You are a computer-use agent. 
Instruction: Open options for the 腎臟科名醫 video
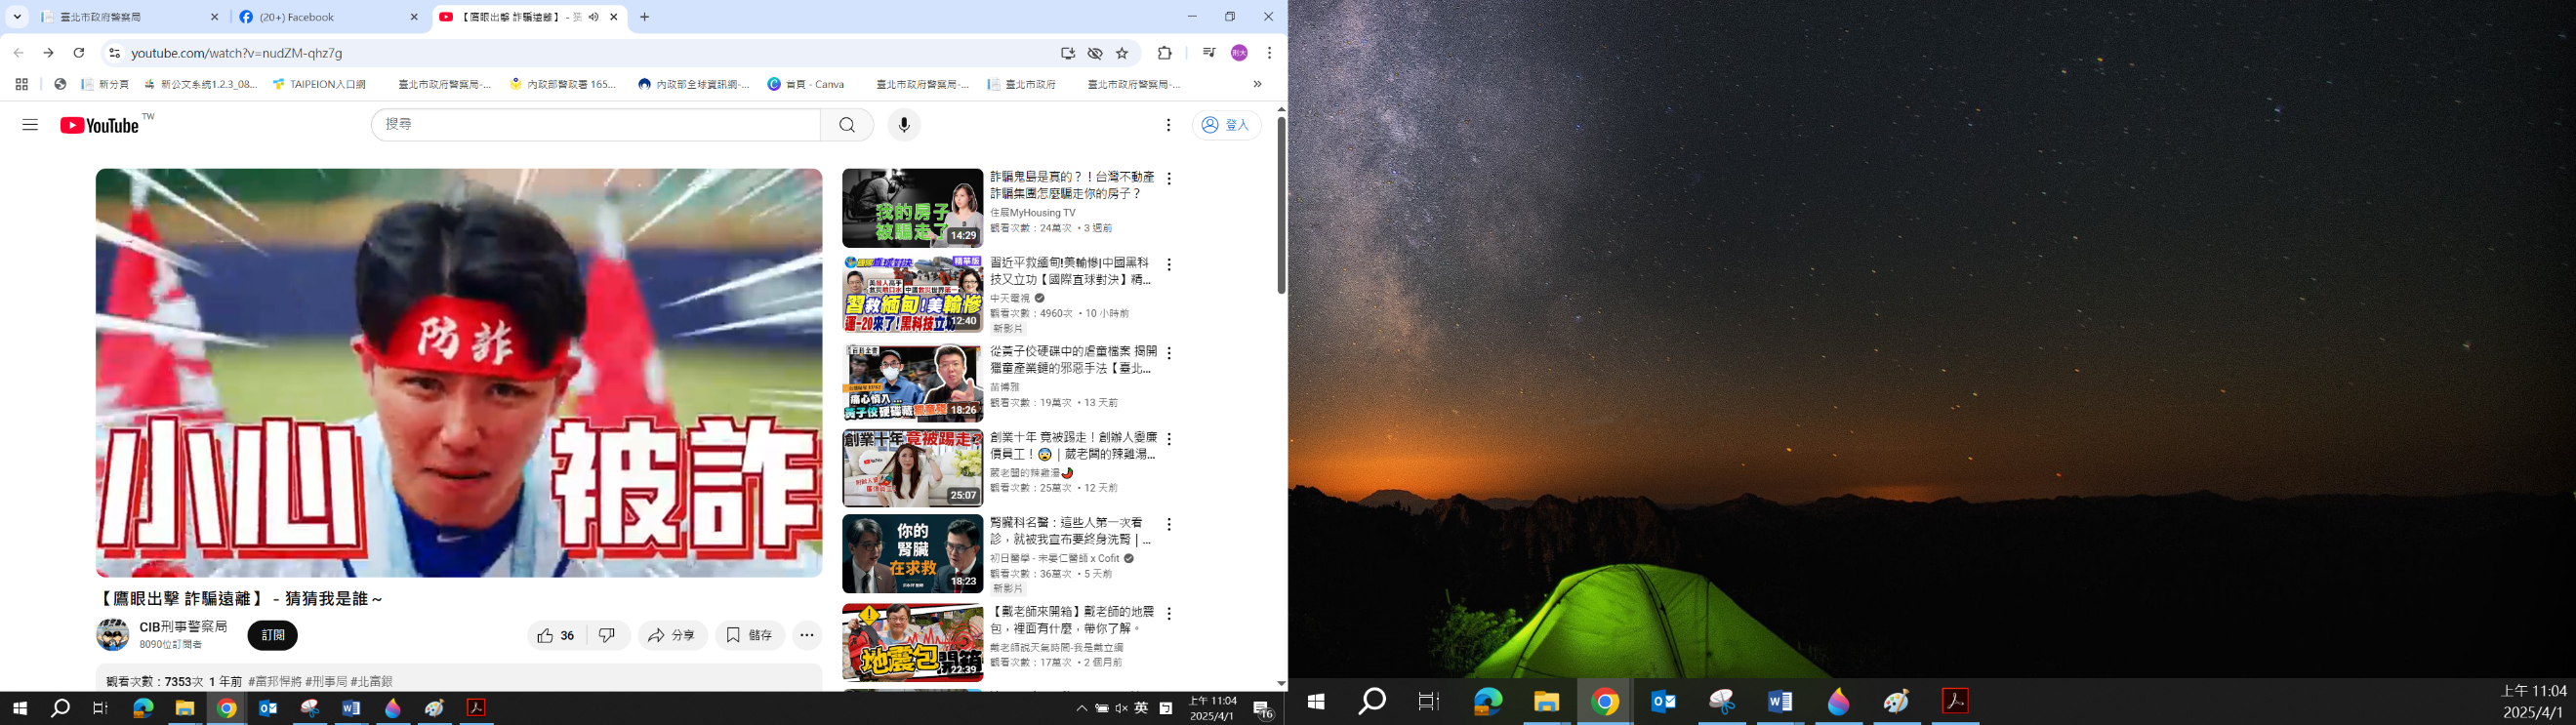tap(1168, 525)
